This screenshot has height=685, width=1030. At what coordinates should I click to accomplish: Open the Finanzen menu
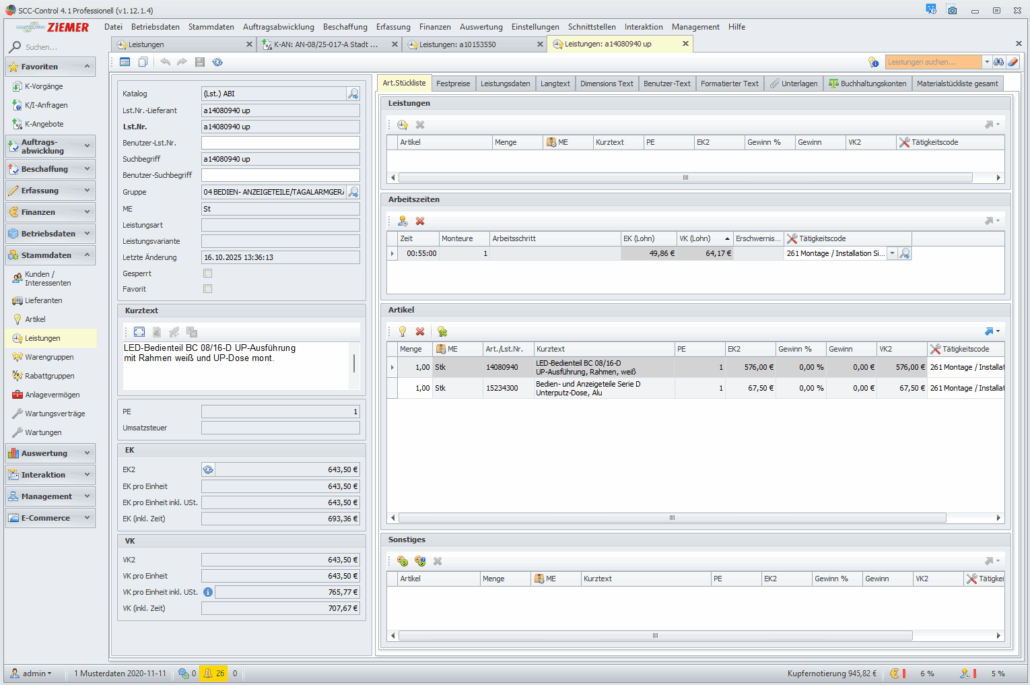(x=435, y=27)
